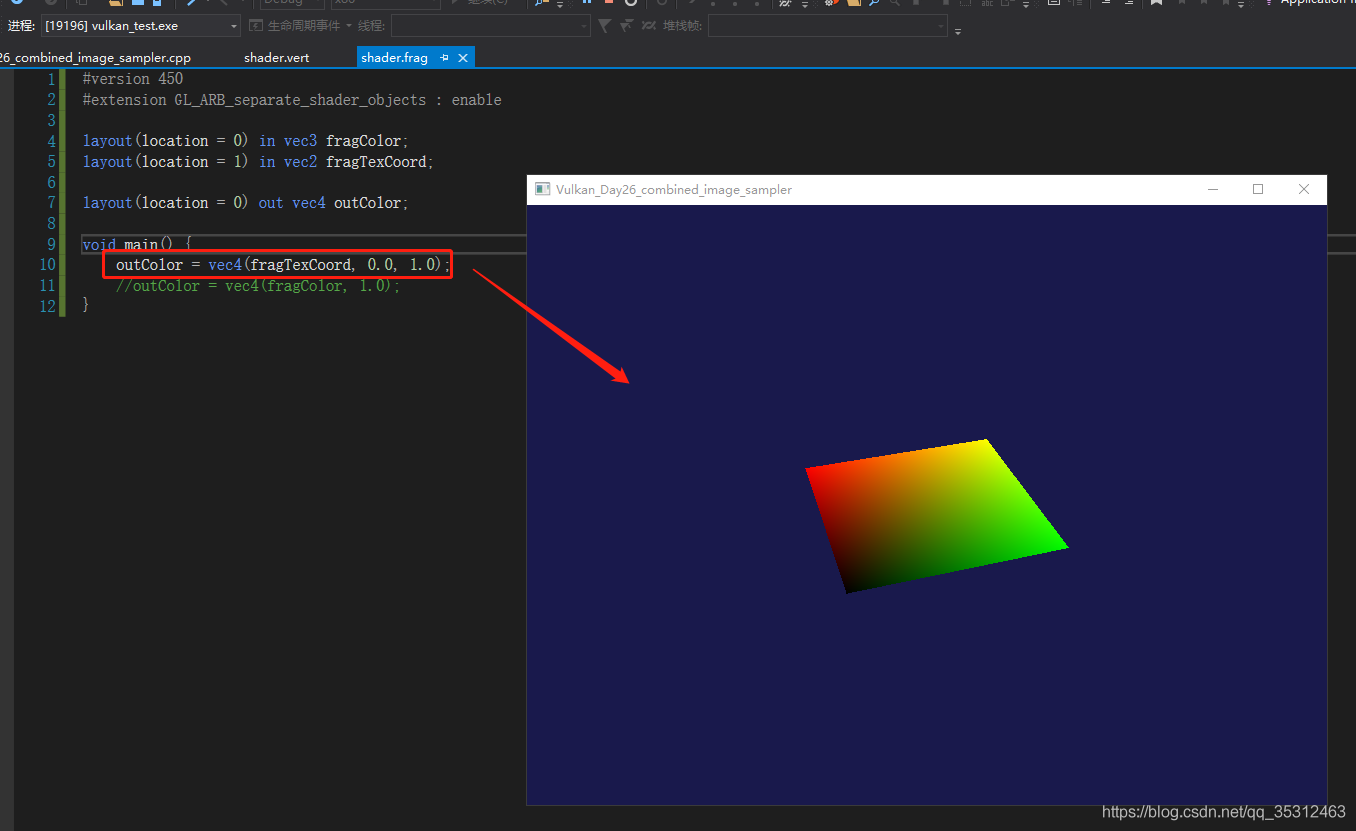
Task: Open toolbar overflow options after stack frame box
Action: tap(958, 31)
